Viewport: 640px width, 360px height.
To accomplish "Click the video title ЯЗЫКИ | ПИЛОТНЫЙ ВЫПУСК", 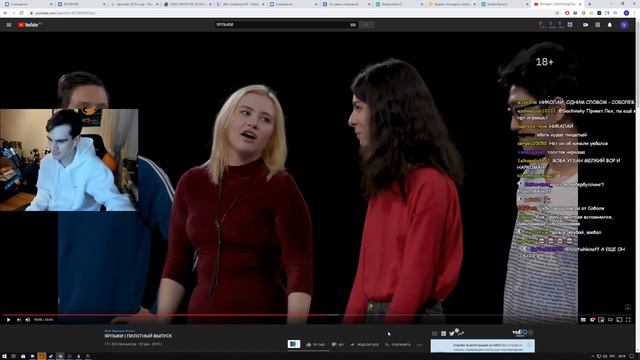I will (138, 336).
